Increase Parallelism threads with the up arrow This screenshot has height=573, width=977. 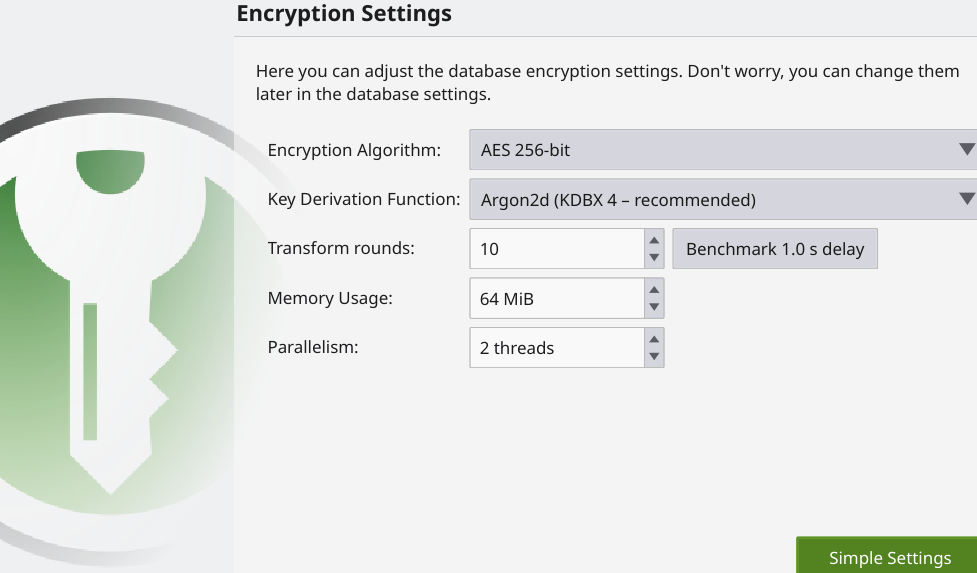[x=654, y=339]
